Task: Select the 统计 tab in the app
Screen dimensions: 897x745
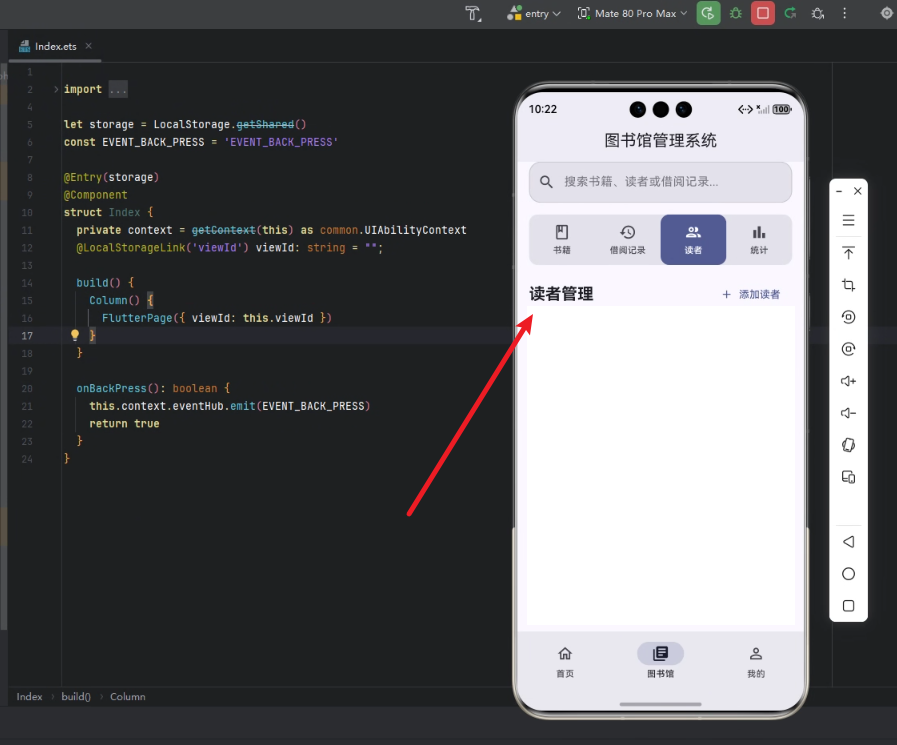Action: (x=759, y=240)
